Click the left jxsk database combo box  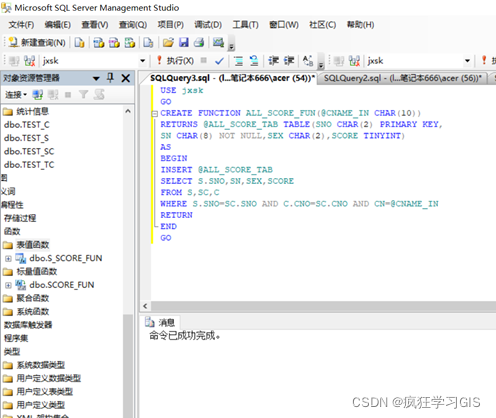pyautogui.click(x=94, y=61)
